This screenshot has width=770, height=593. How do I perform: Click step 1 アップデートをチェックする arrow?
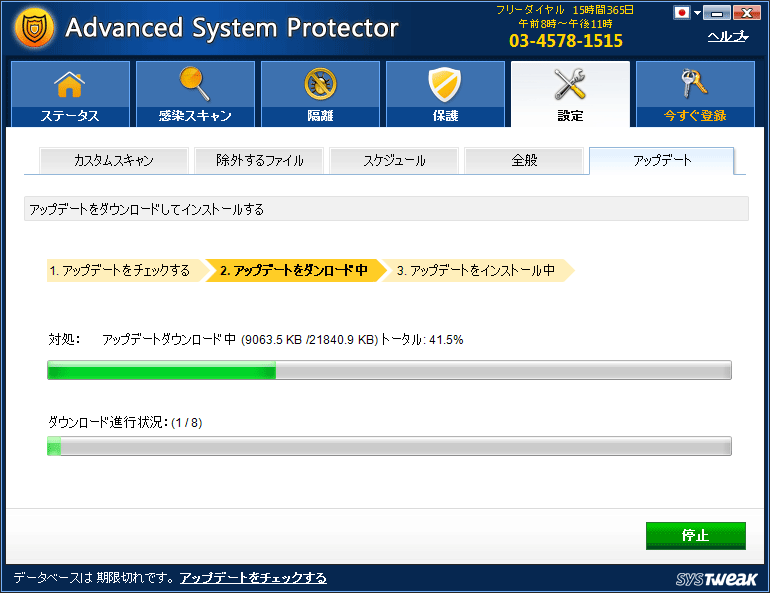pyautogui.click(x=126, y=270)
